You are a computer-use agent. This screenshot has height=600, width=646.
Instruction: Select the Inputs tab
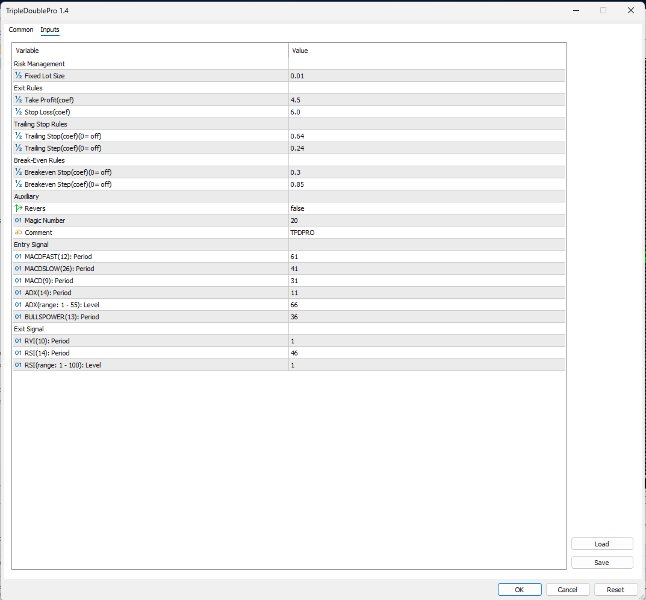[50, 30]
